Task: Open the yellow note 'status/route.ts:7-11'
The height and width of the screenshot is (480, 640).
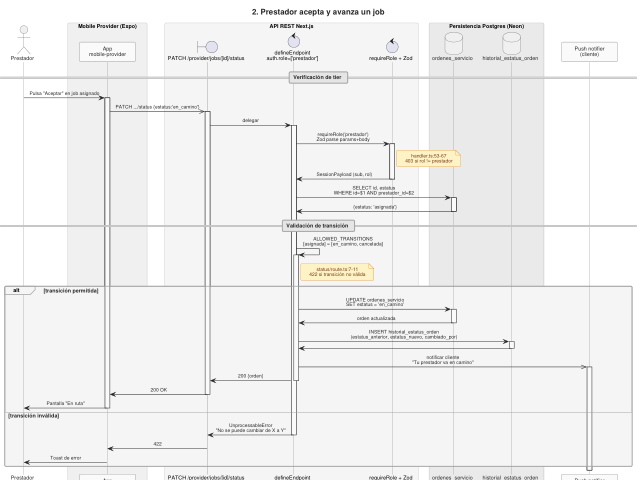Action: 337,272
